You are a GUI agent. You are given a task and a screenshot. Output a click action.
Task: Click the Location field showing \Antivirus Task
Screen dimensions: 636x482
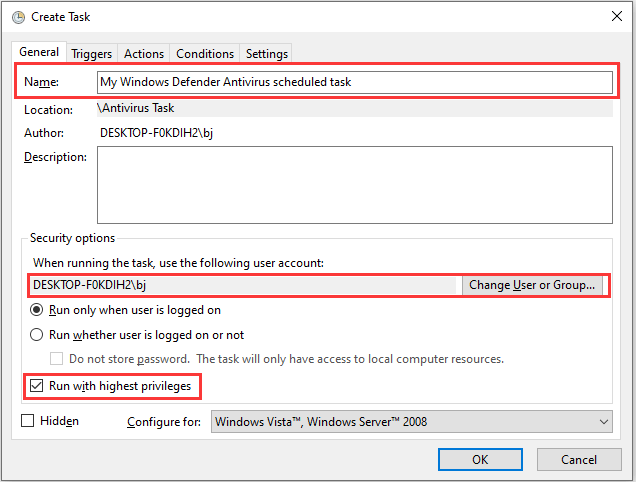354,108
